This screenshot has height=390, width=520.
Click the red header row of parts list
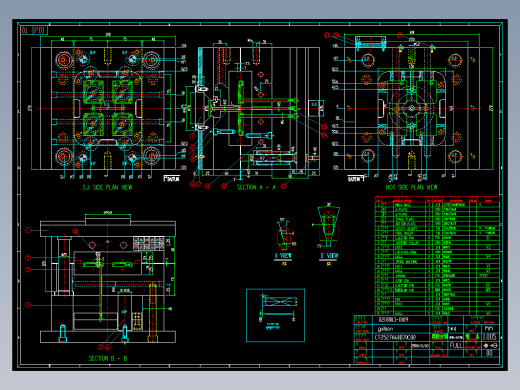coord(437,199)
